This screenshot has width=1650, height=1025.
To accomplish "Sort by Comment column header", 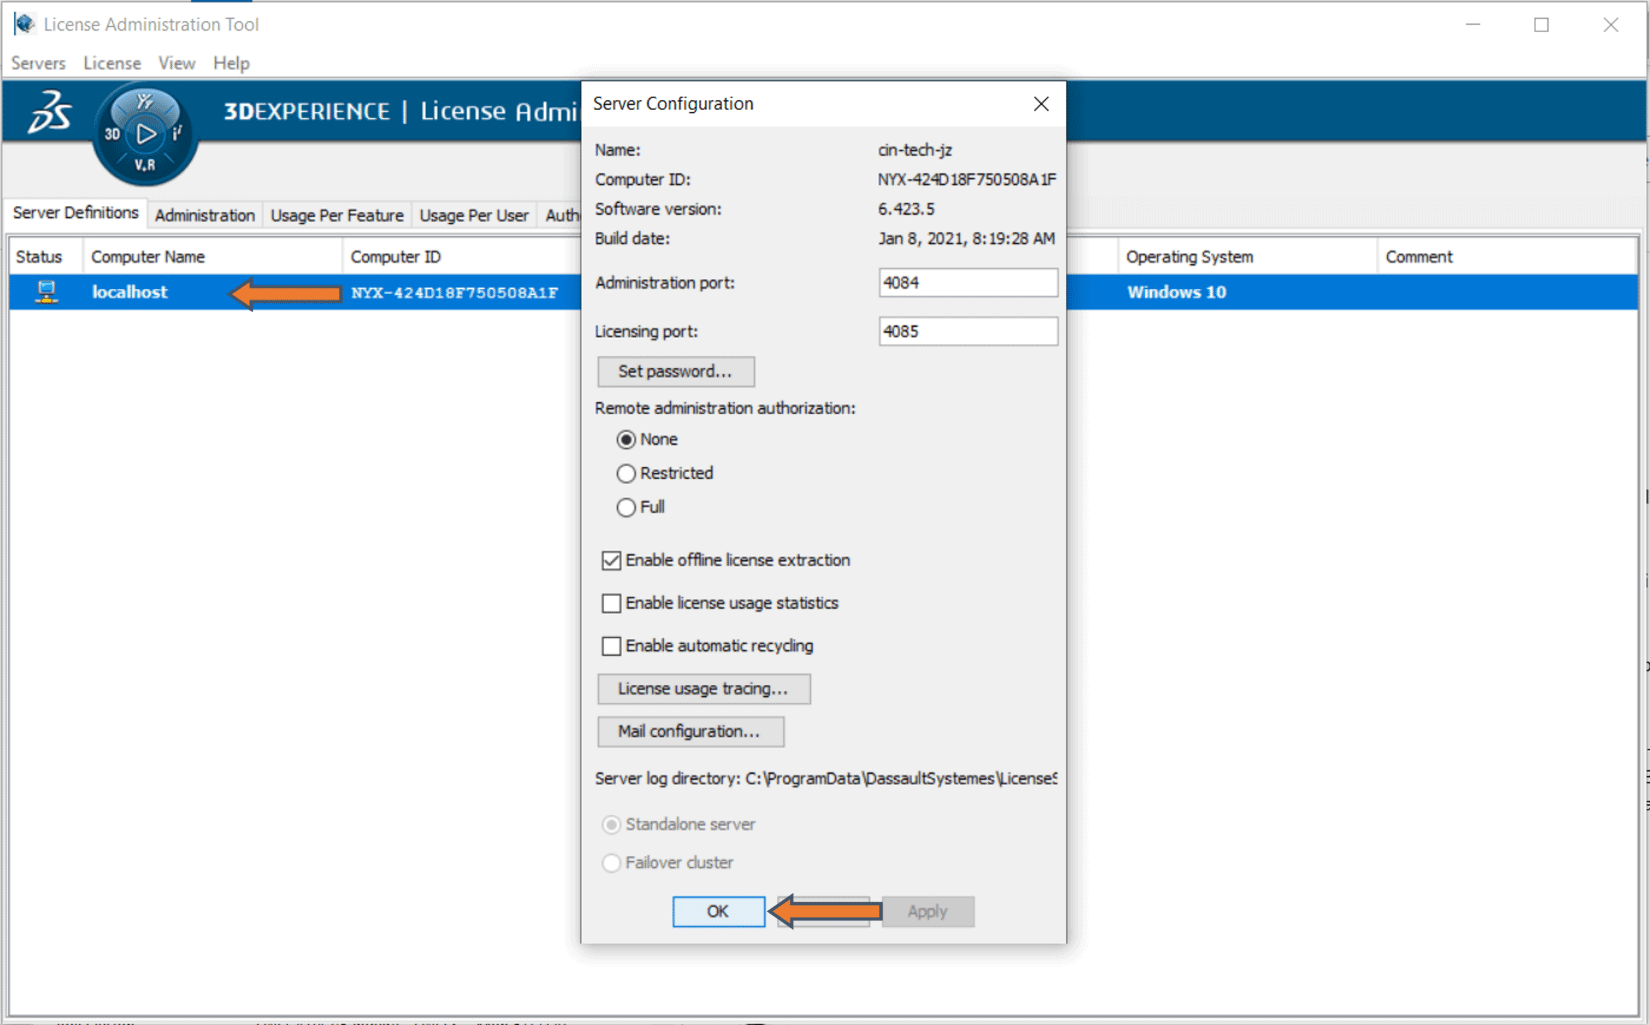I will pos(1507,257).
